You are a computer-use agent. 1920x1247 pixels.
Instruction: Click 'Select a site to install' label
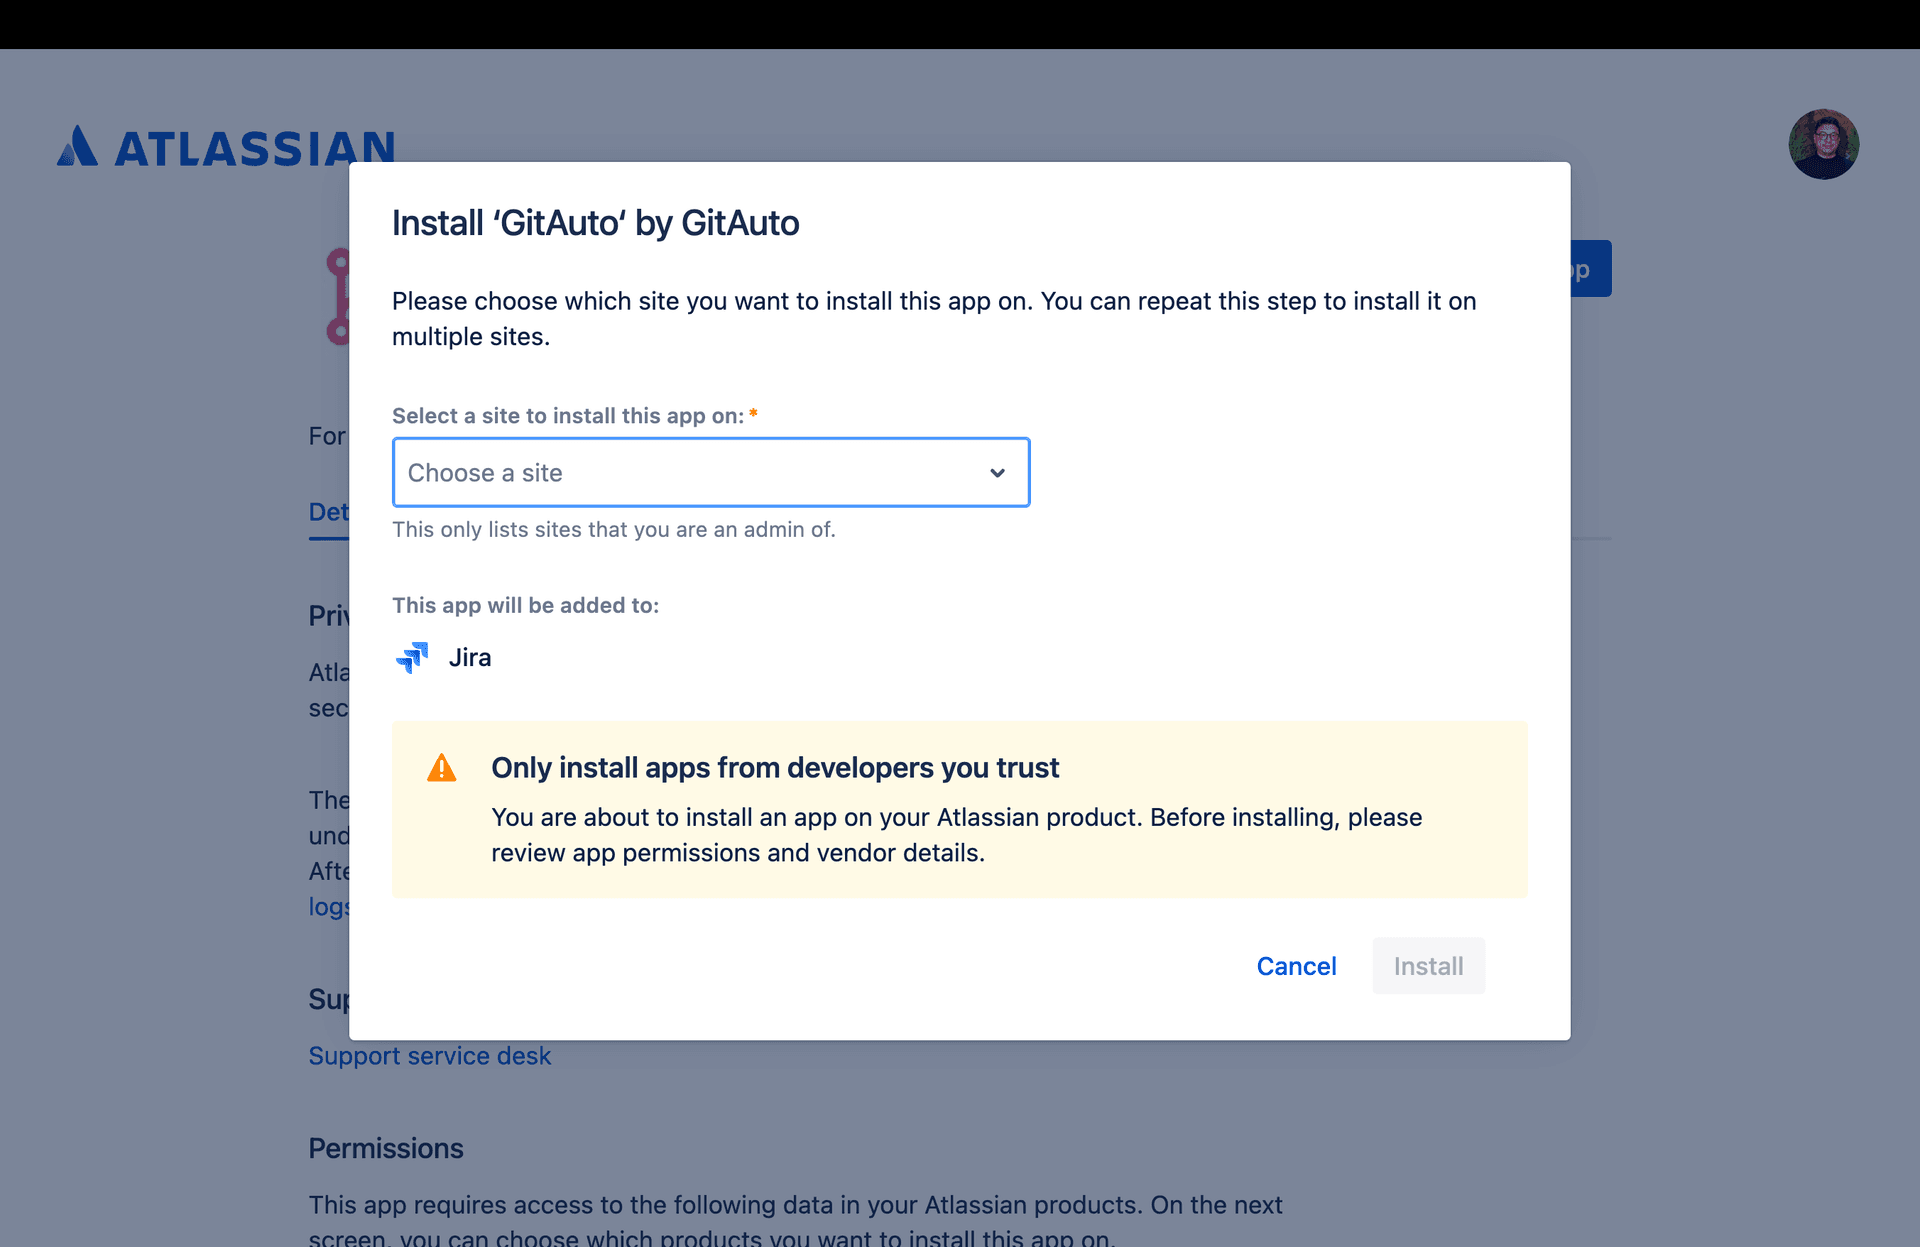[568, 416]
